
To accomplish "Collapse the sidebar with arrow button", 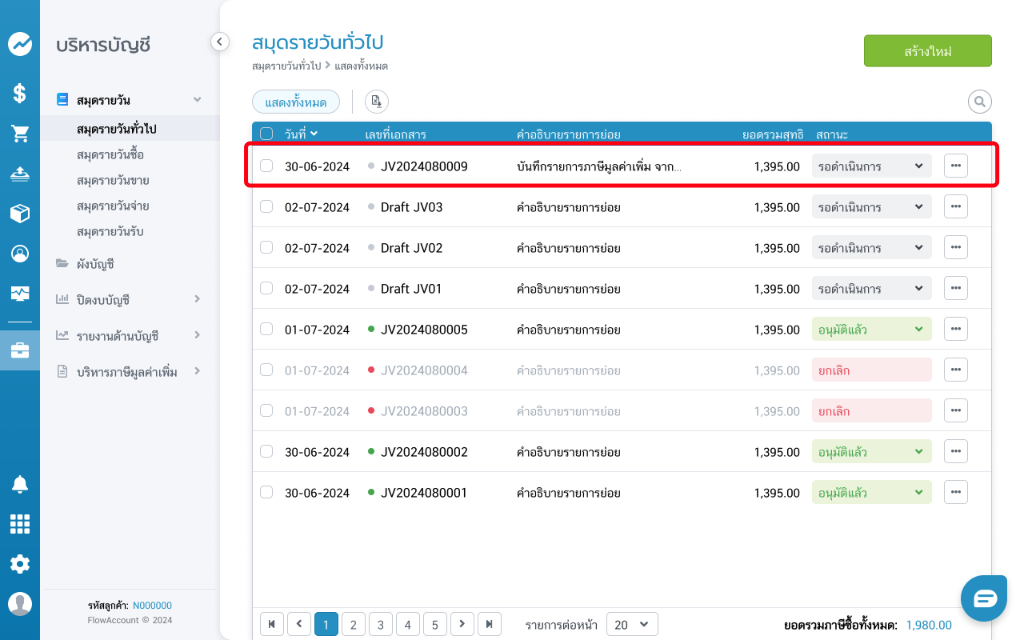I will point(220,41).
